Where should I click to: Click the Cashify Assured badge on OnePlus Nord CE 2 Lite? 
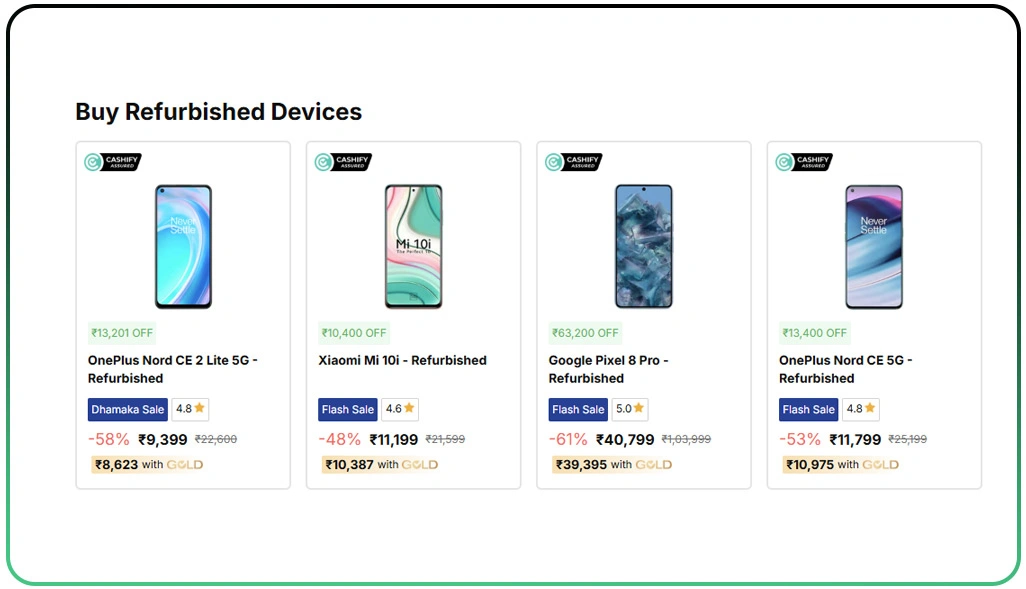[111, 162]
